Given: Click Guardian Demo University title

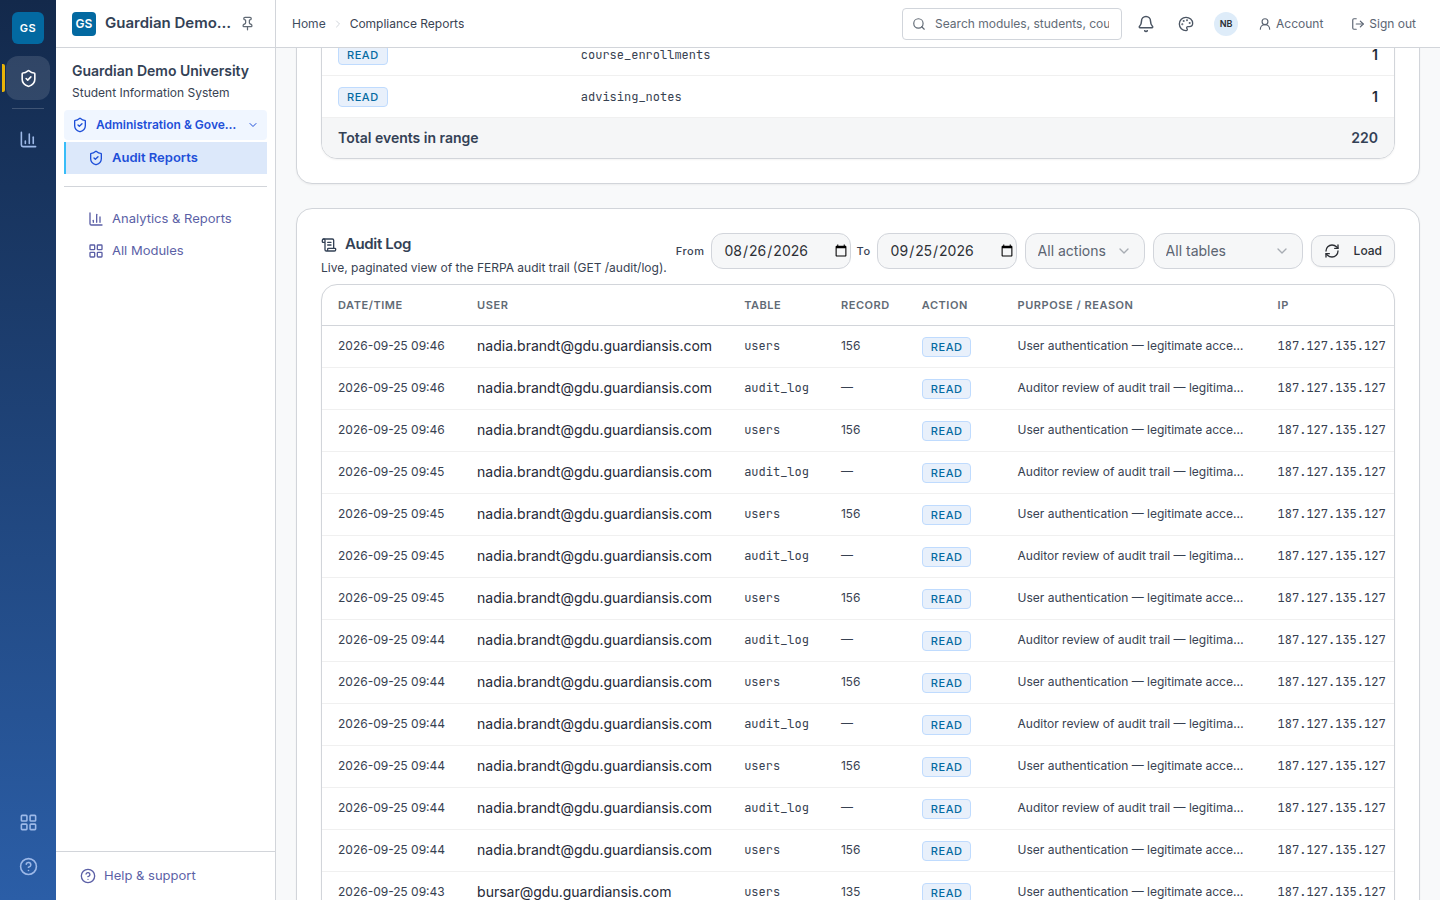Looking at the screenshot, I should click(160, 71).
